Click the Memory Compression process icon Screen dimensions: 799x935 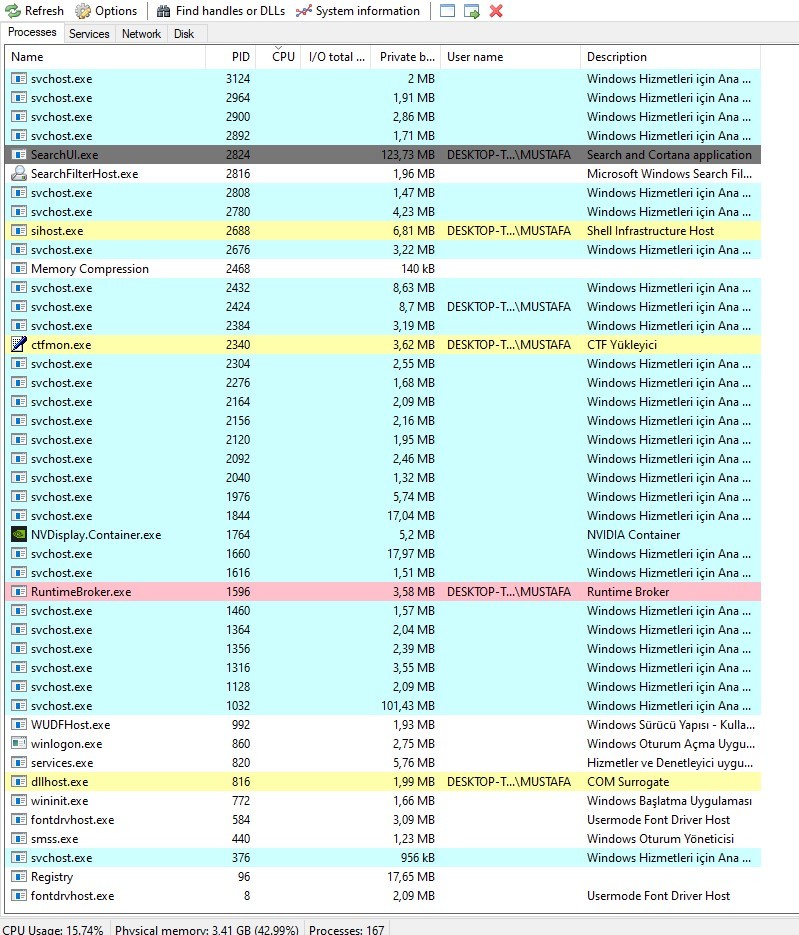[x=19, y=269]
